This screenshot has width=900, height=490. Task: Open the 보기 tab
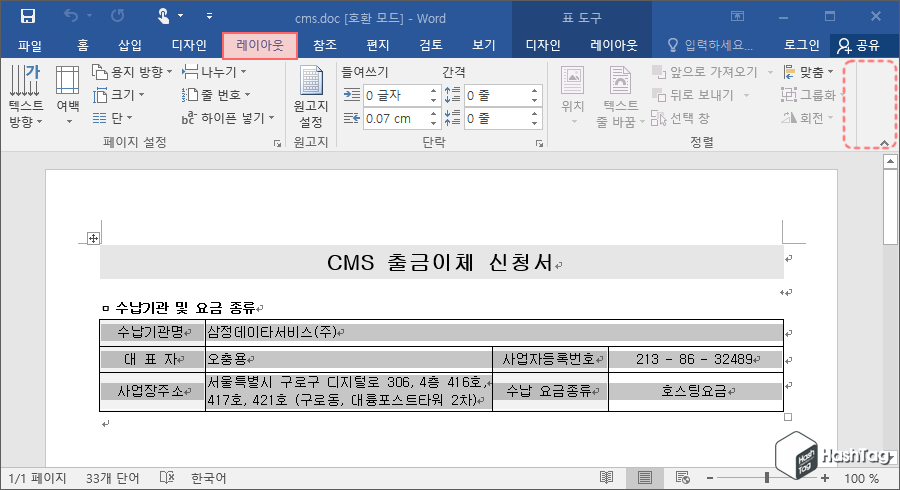tap(484, 45)
